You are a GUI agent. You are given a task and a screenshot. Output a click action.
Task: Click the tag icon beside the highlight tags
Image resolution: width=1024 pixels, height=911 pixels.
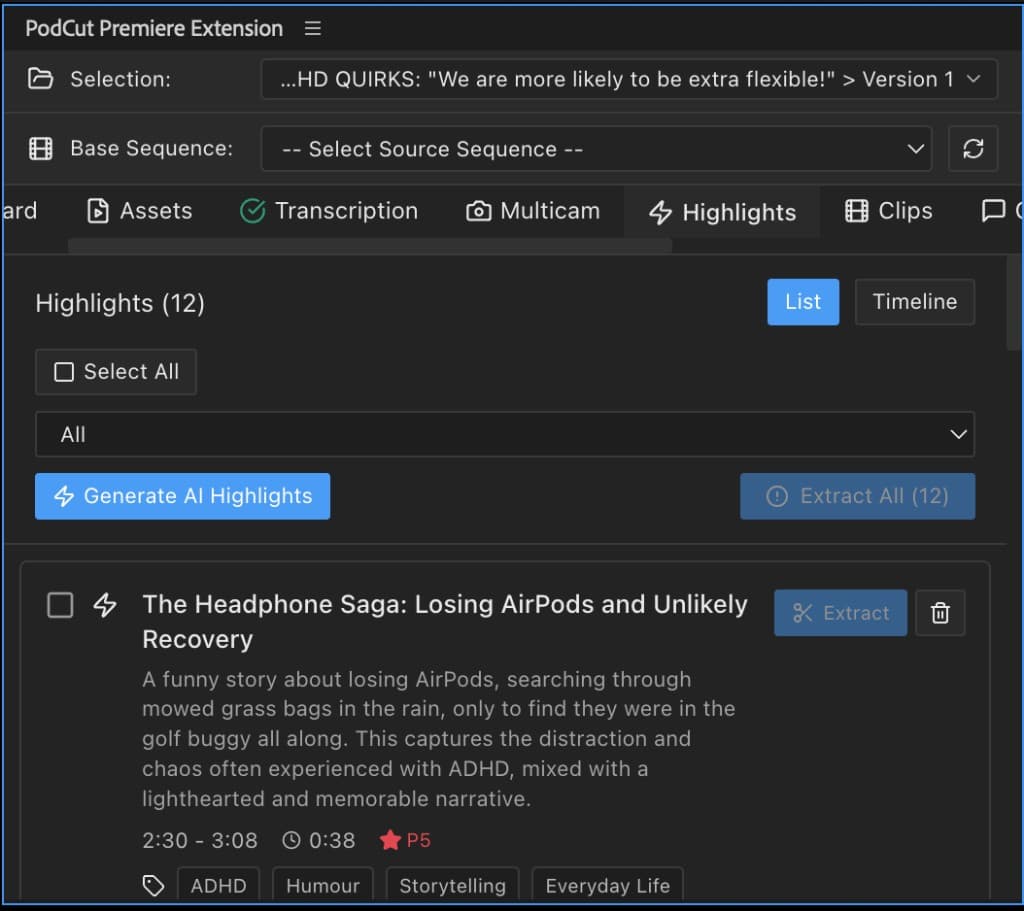[153, 884]
